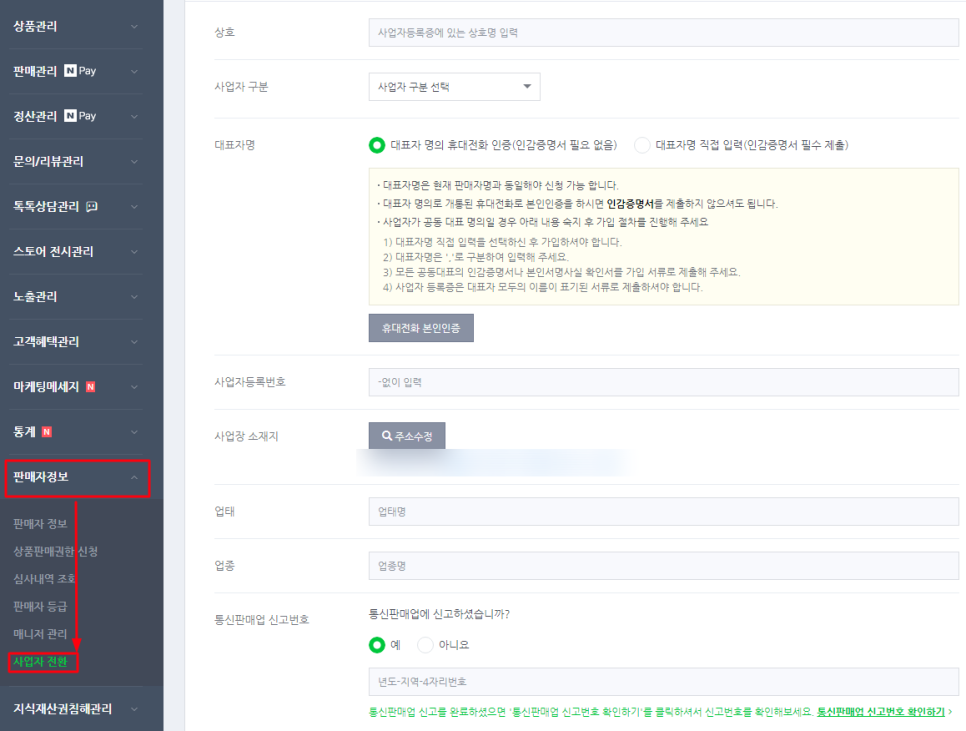Viewport: 966px width, 731px height.
Task: Expand the 문의/리뷰관리 menu chevron
Action: 134,161
